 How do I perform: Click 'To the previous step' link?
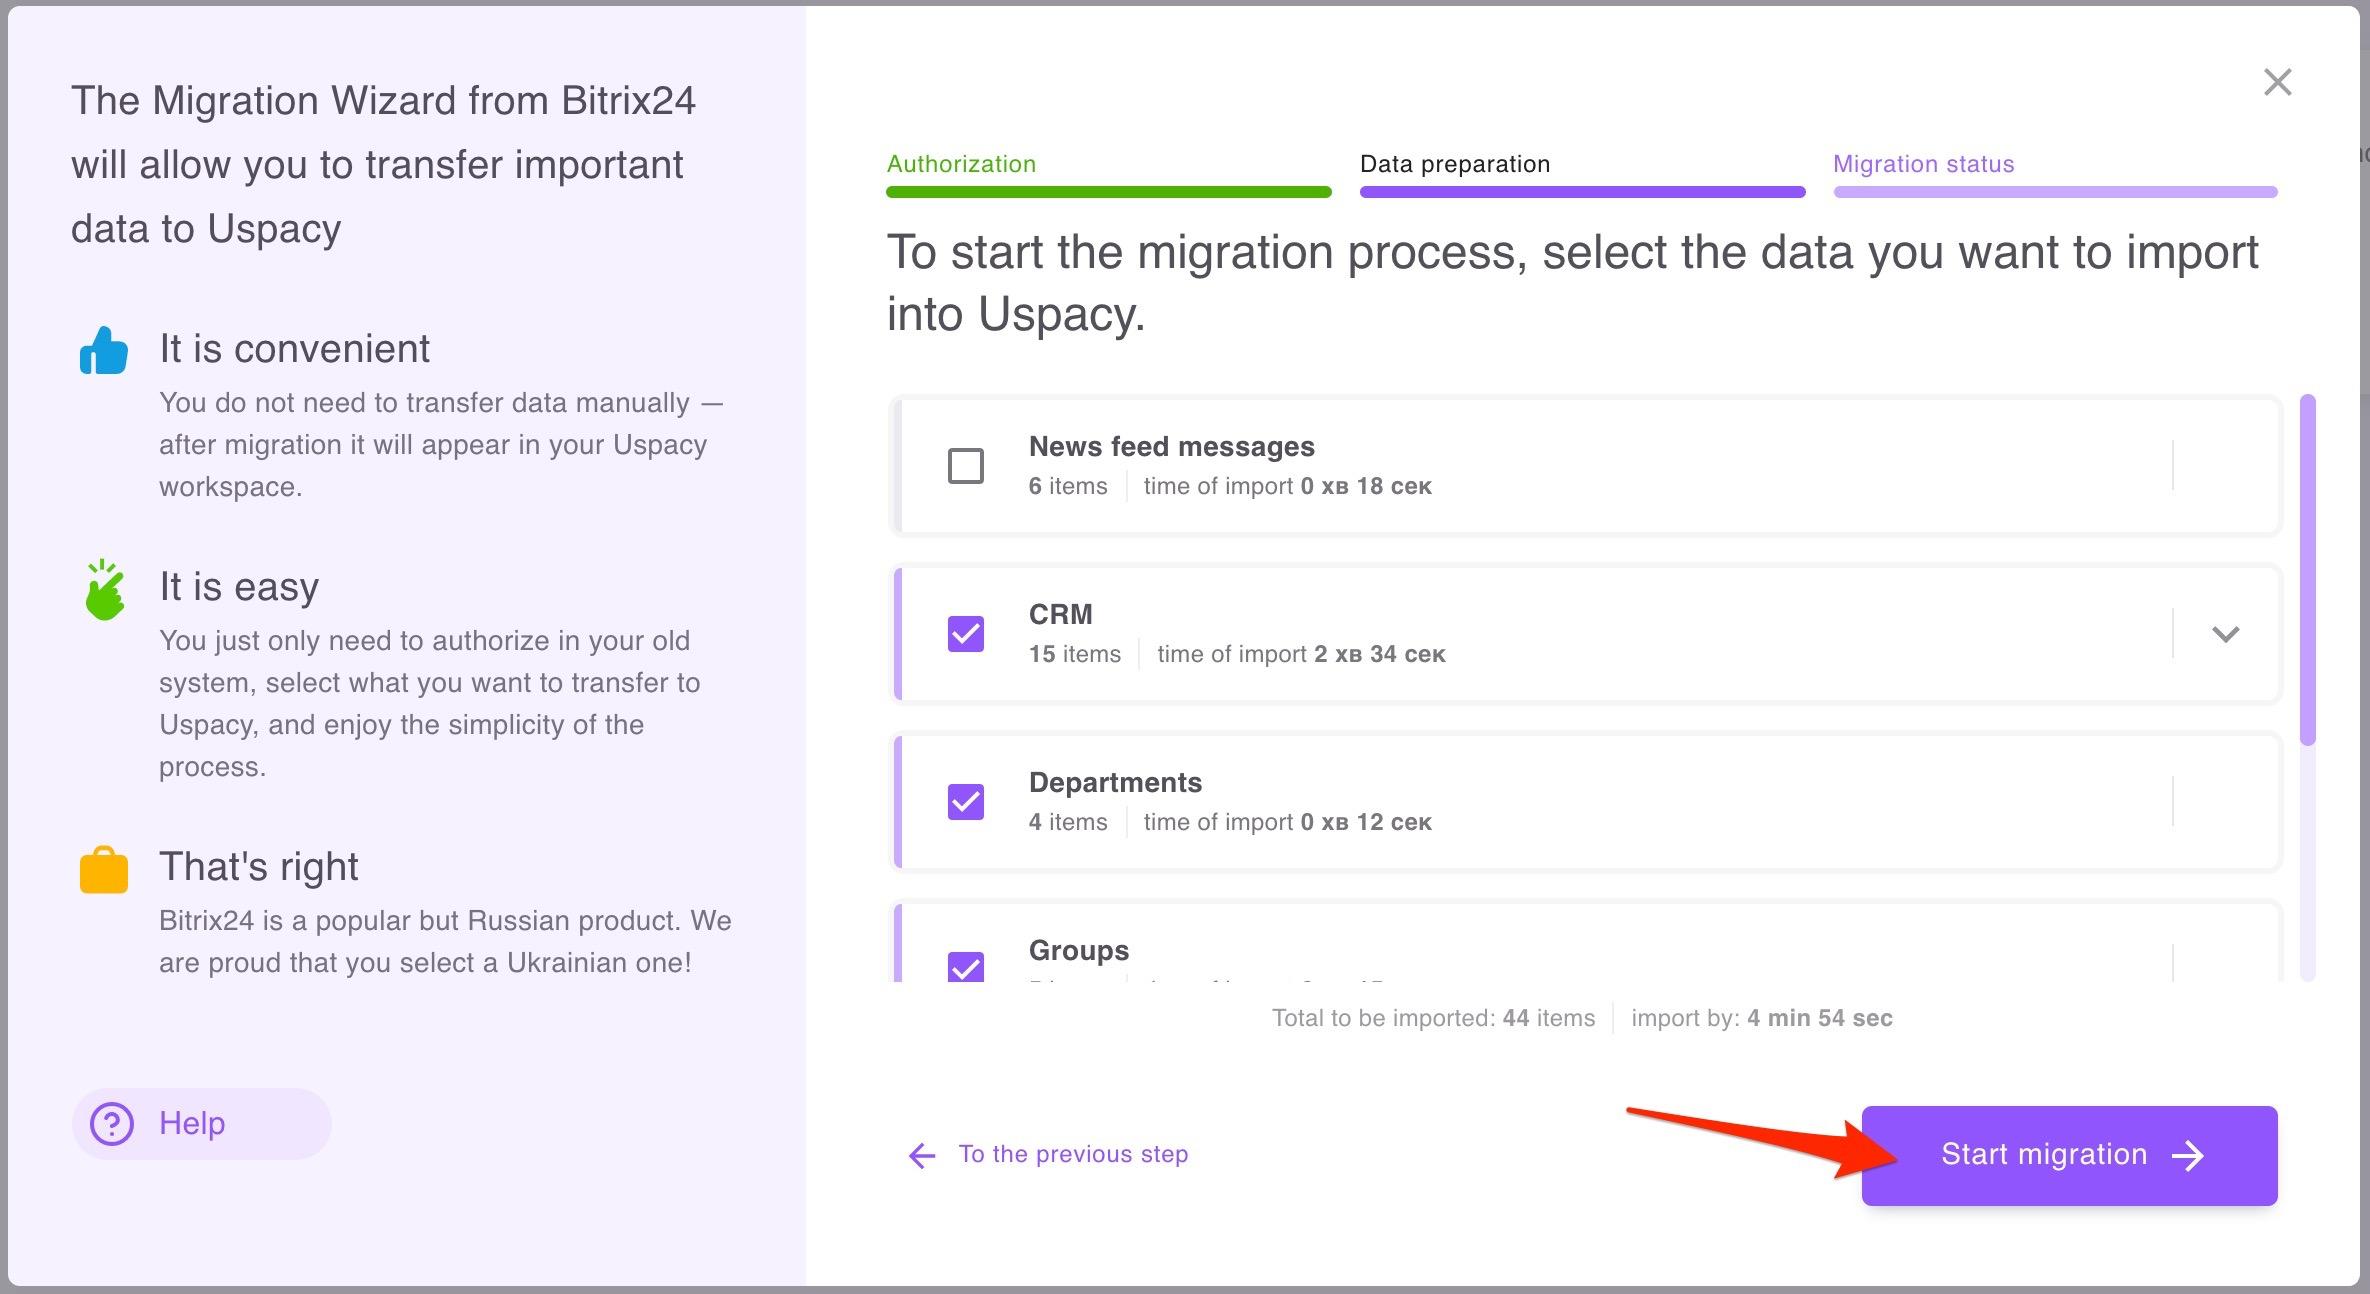pos(1072,1154)
